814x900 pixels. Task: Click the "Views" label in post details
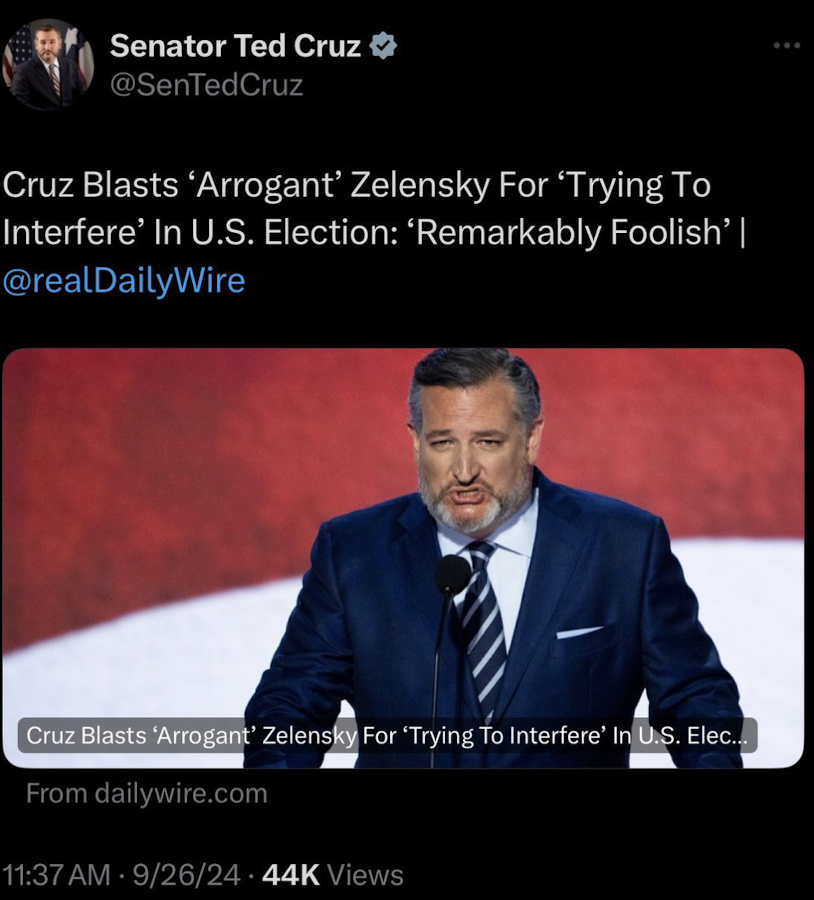365,875
